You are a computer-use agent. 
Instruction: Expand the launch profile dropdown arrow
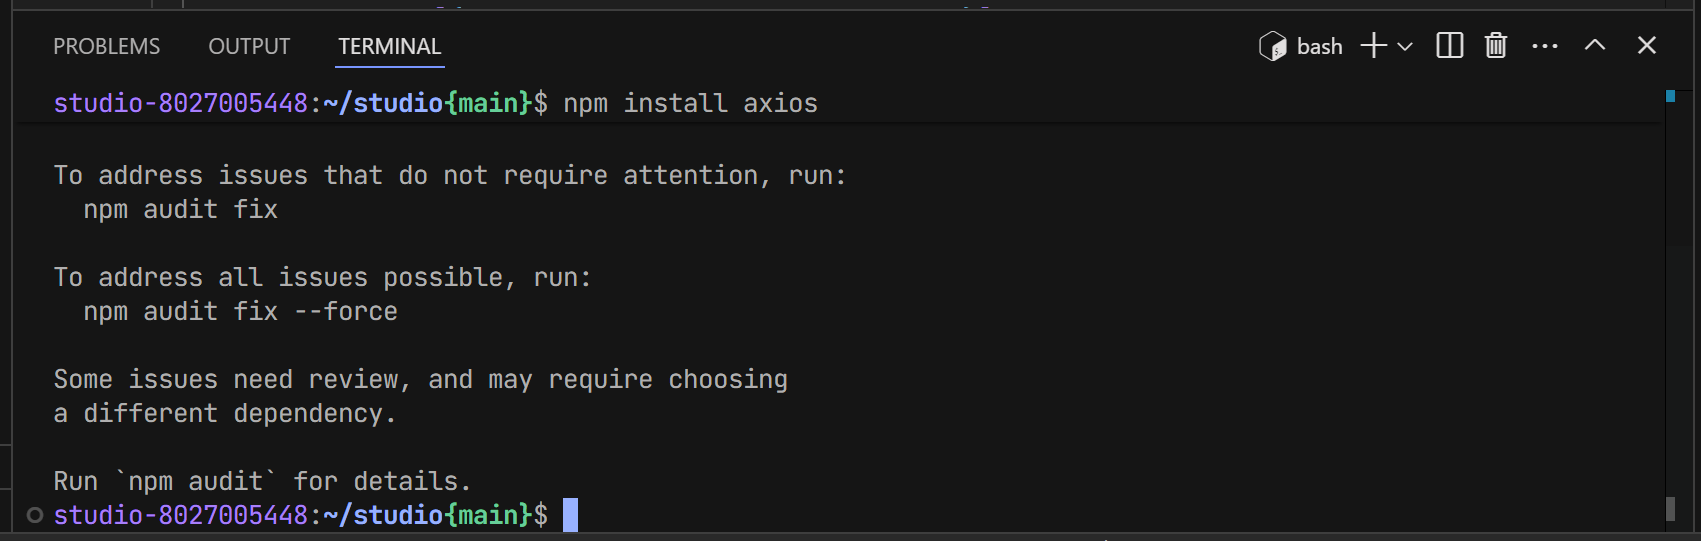click(1405, 46)
